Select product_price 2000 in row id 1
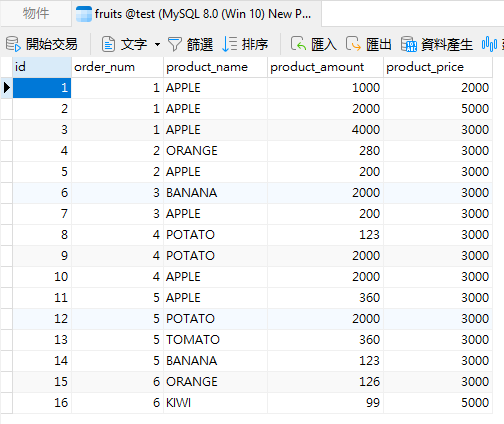 438,88
